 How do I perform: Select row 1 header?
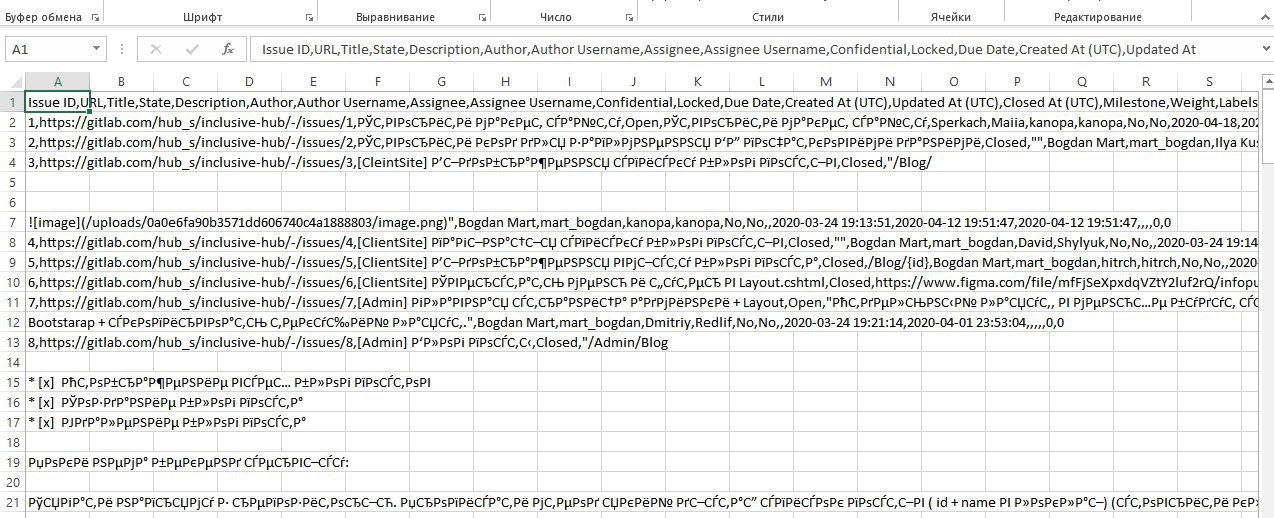[x=12, y=102]
